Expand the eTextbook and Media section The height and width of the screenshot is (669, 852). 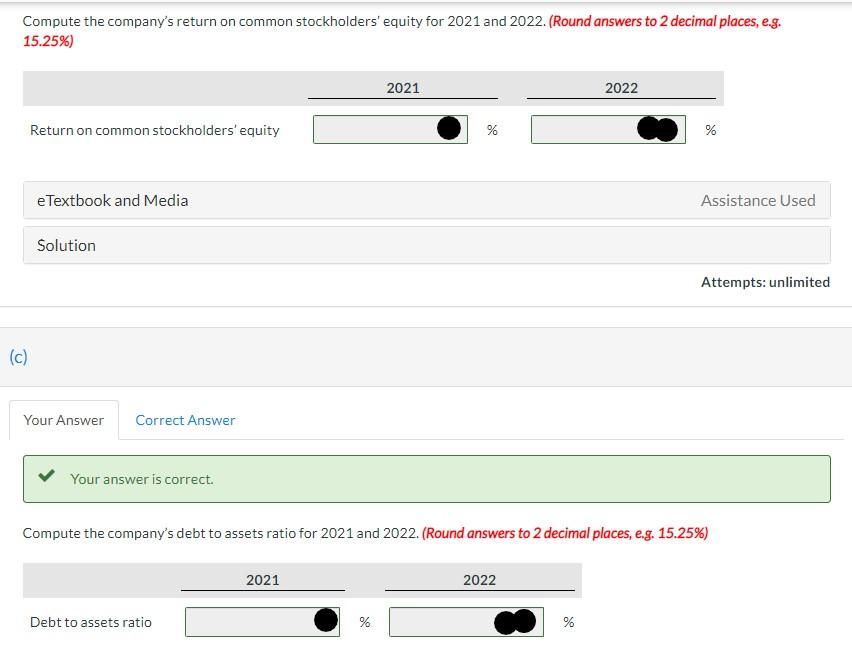(x=112, y=200)
